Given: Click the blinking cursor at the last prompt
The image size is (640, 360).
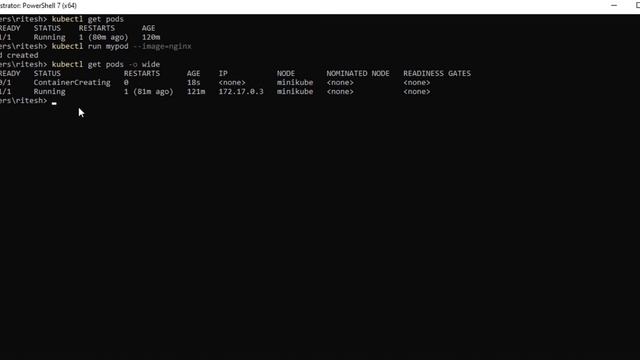Looking at the screenshot, I should point(54,103).
